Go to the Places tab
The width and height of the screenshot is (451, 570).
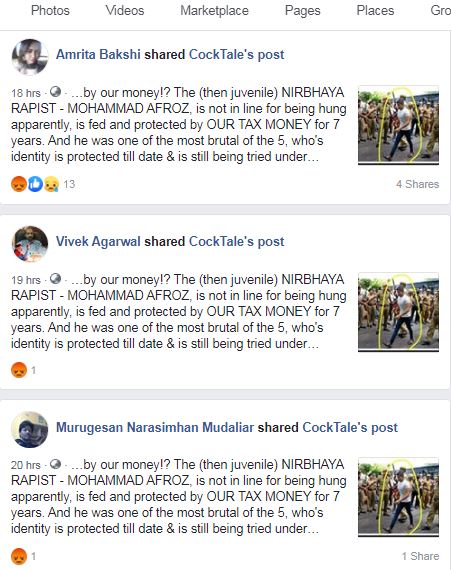point(375,11)
